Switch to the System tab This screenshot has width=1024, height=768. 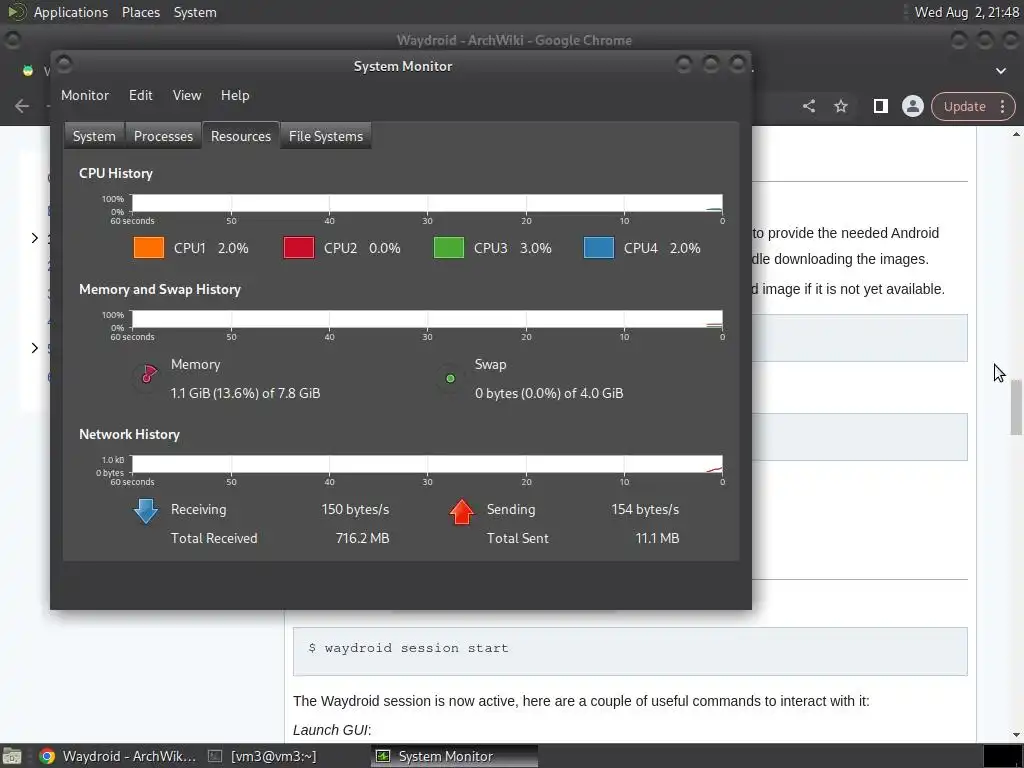(94, 136)
